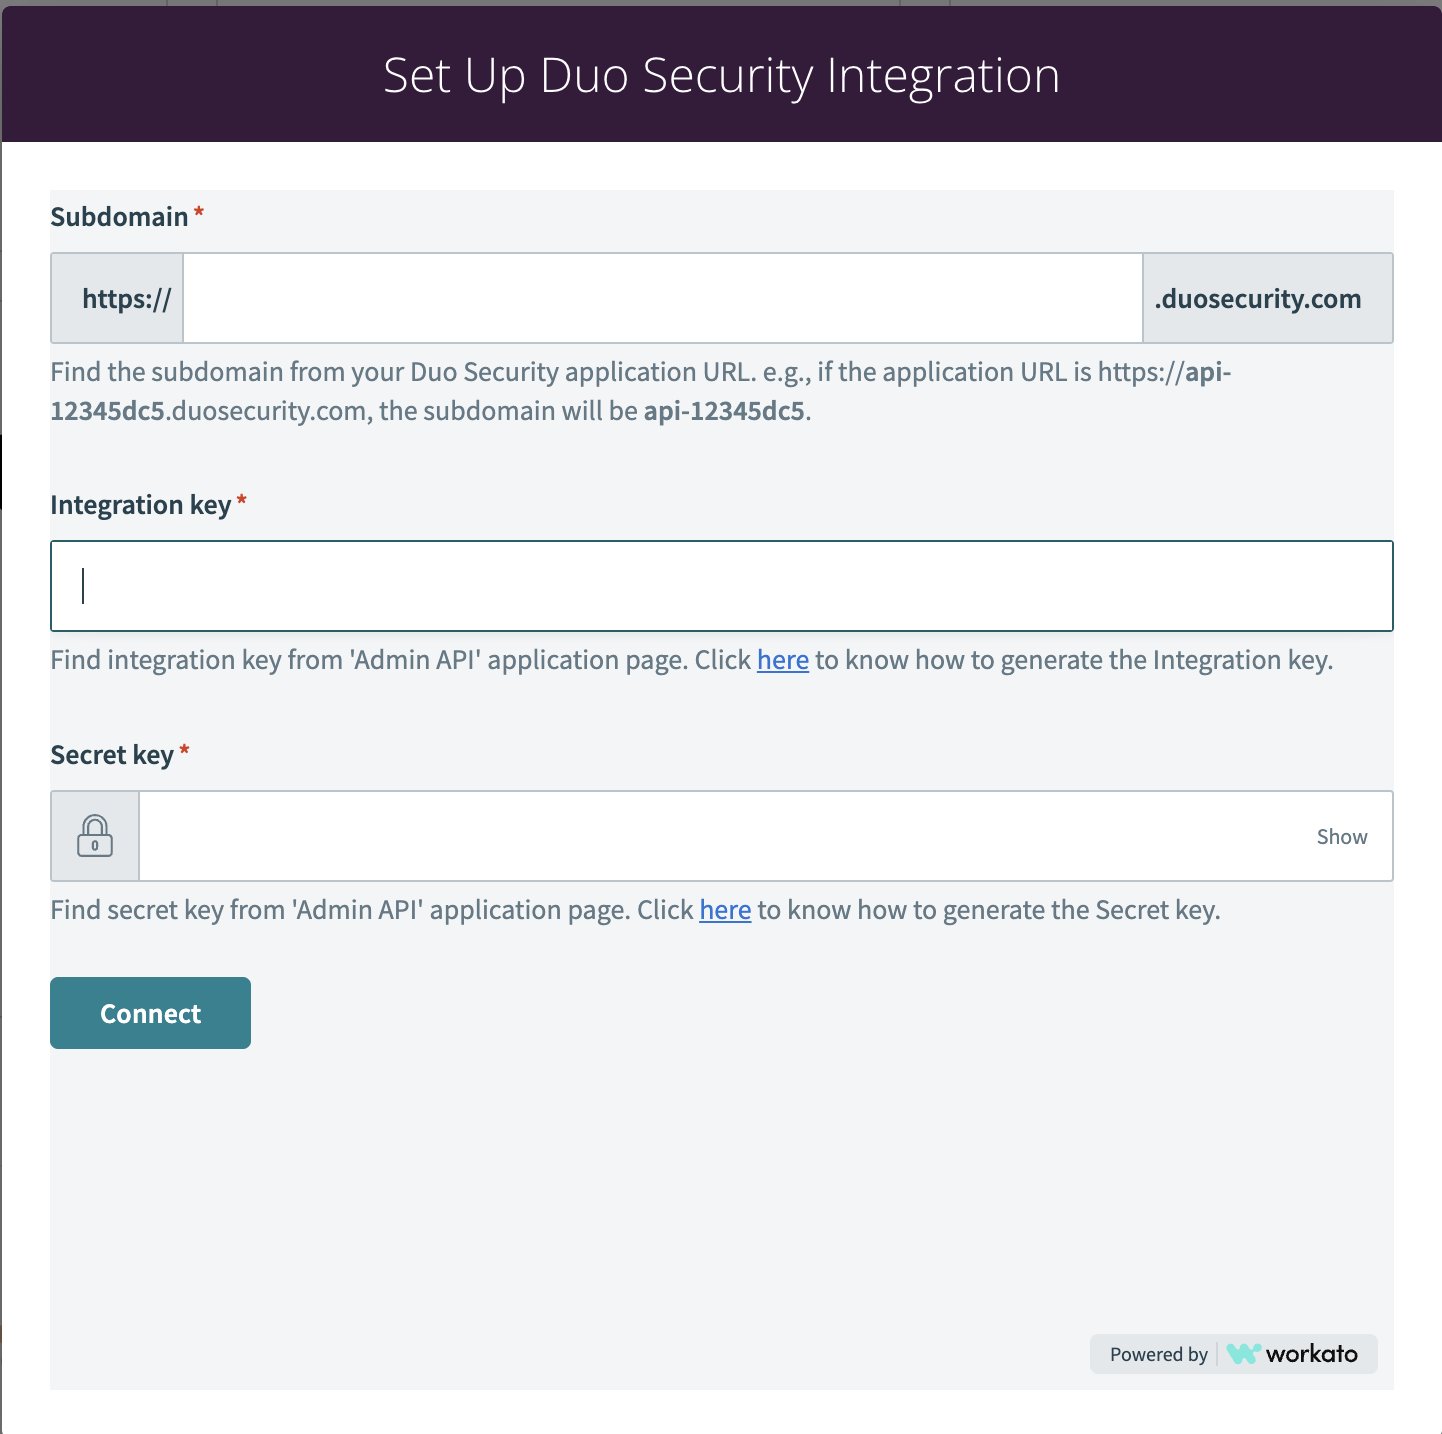The height and width of the screenshot is (1434, 1442).
Task: Open 'here' link for Integration key help
Action: pos(783,660)
